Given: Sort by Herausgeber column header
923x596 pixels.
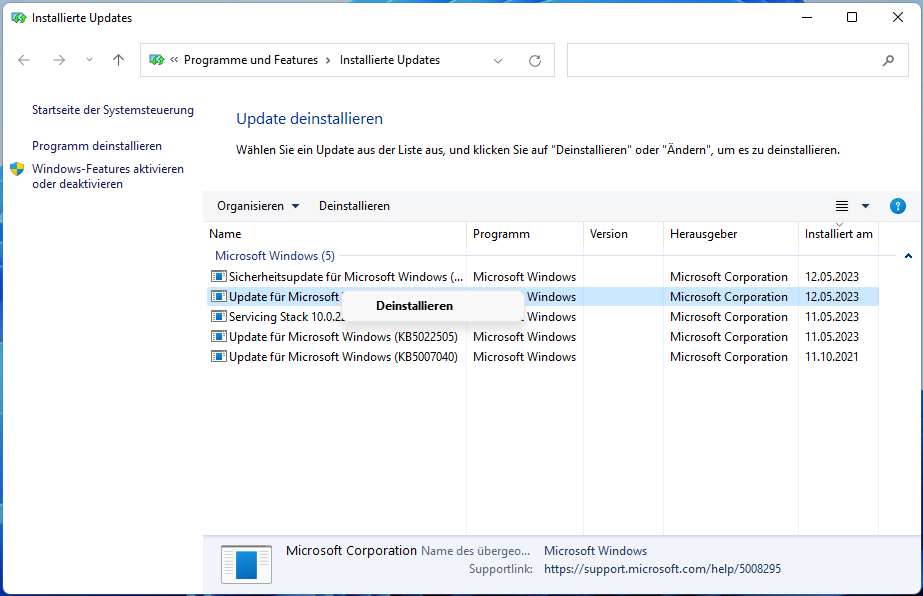Looking at the screenshot, I should pos(731,234).
